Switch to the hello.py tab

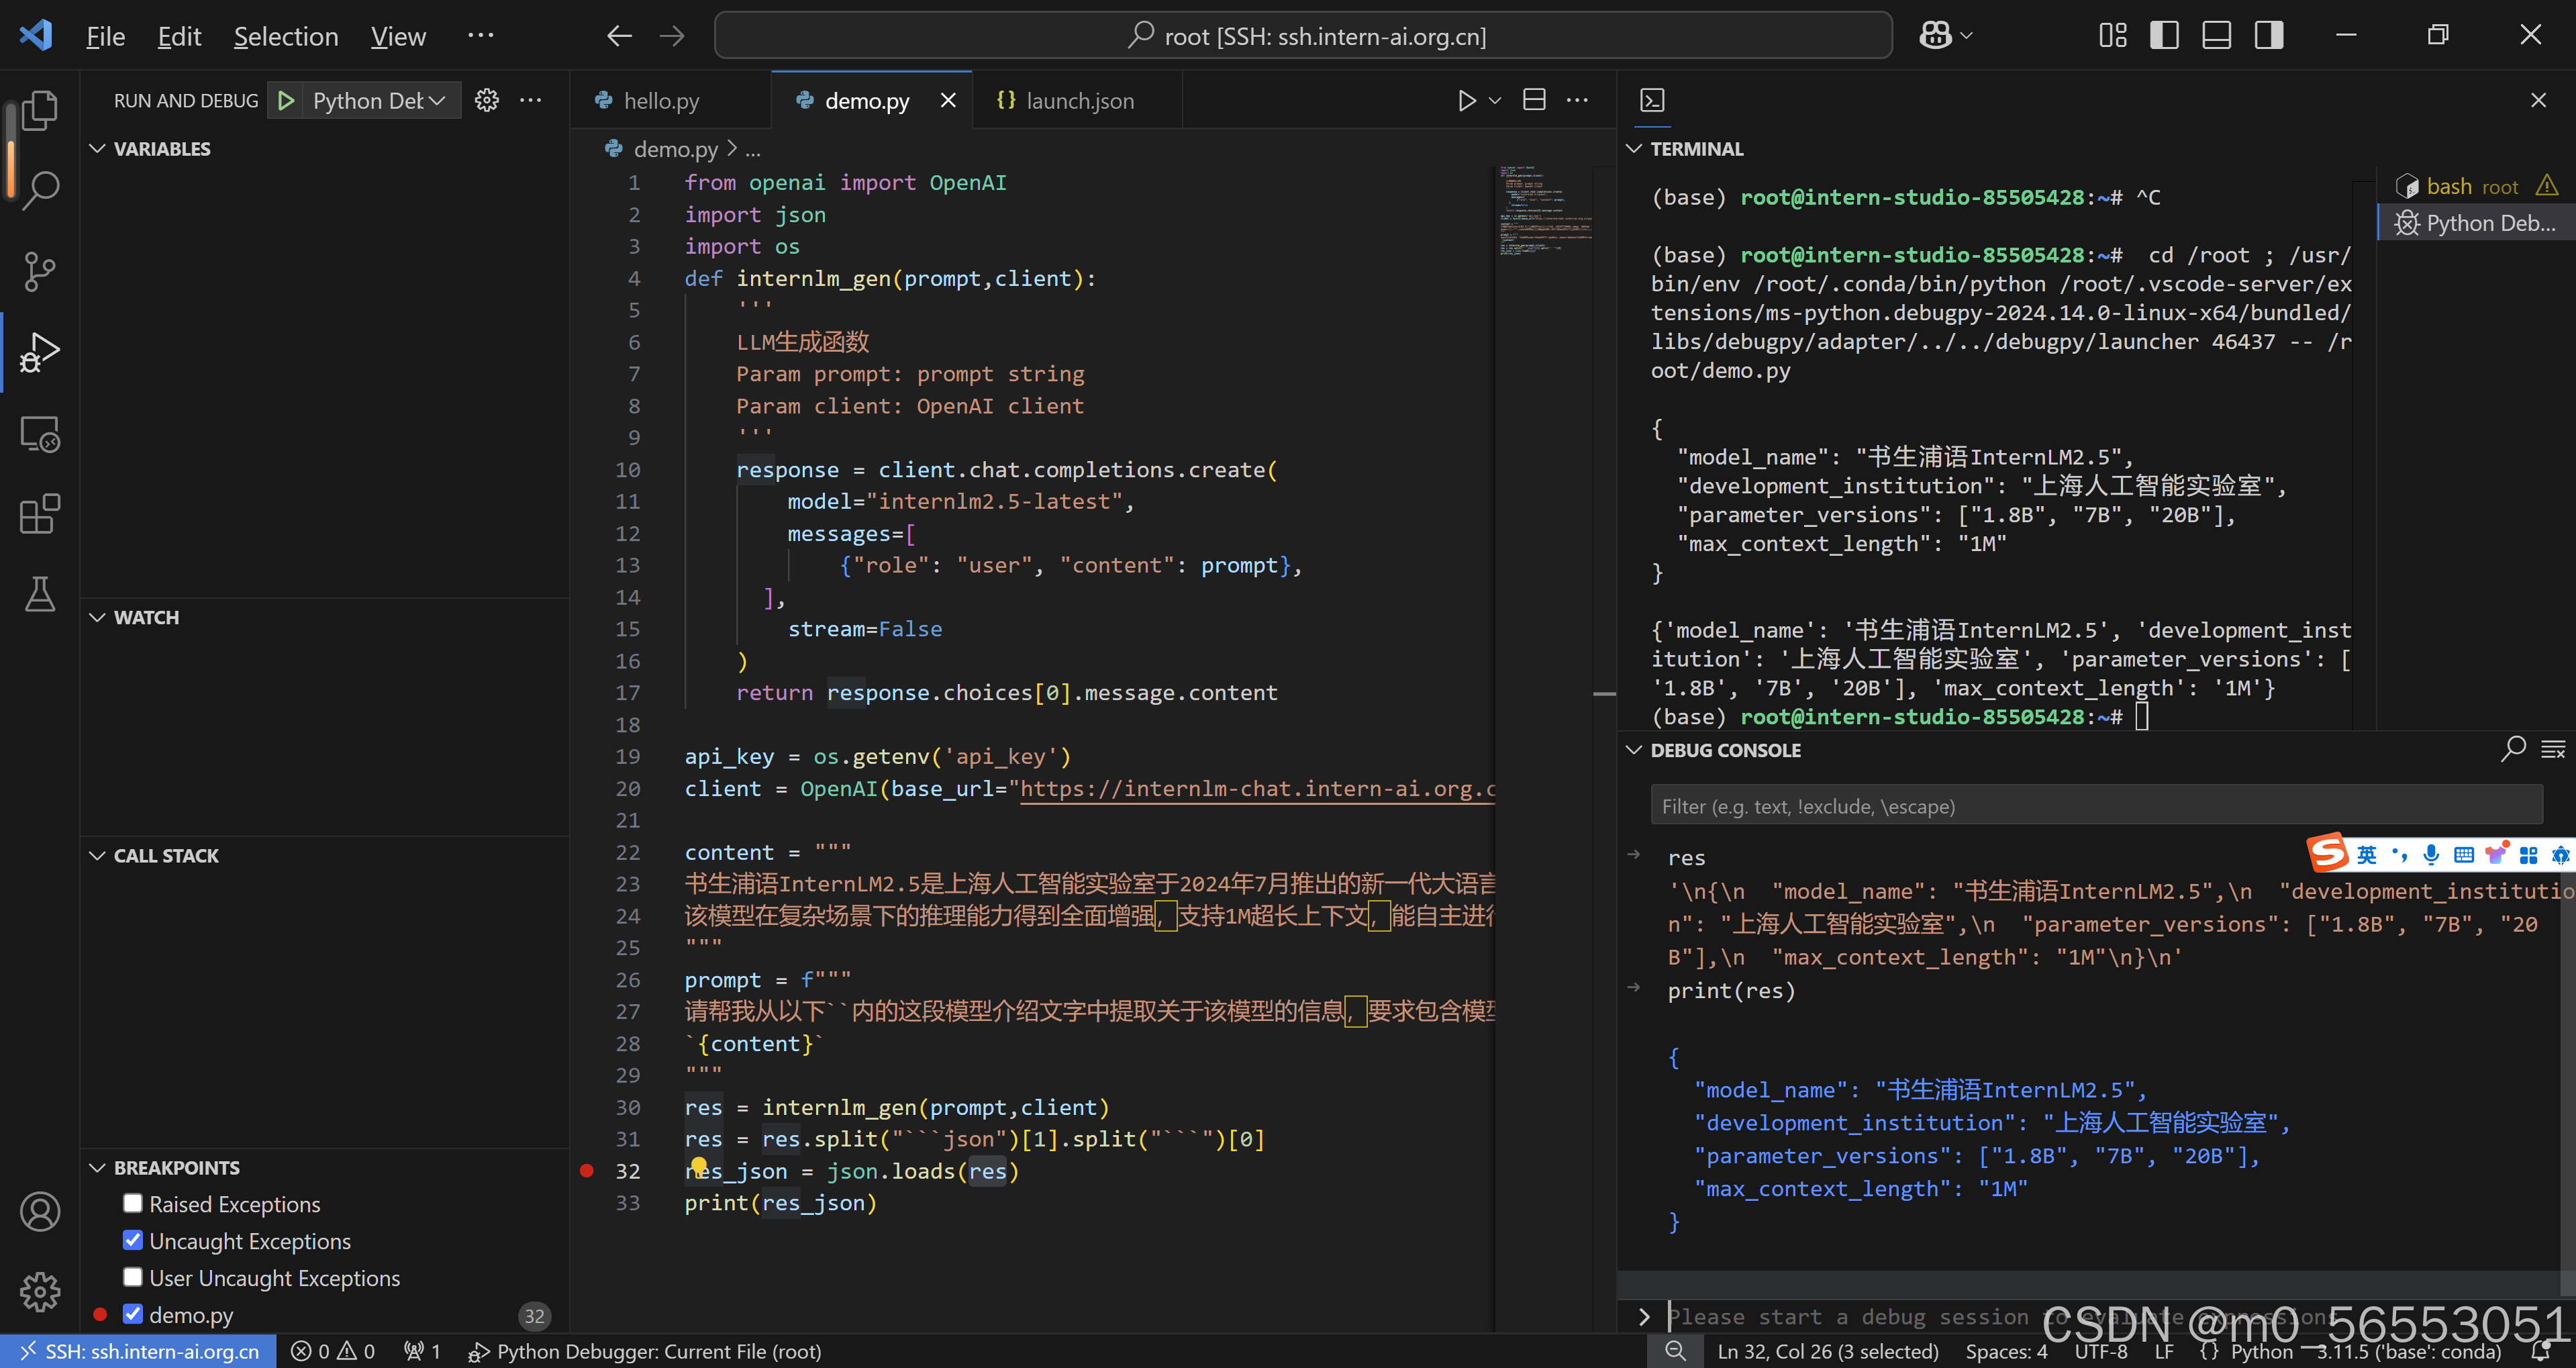[x=660, y=101]
